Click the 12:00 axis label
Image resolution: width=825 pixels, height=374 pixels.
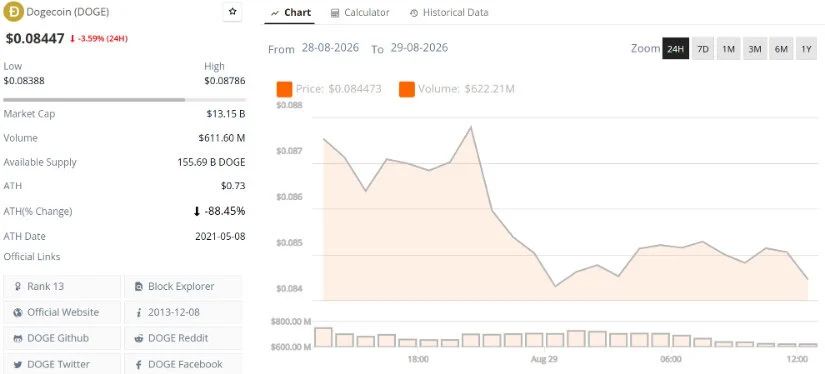coord(797,360)
